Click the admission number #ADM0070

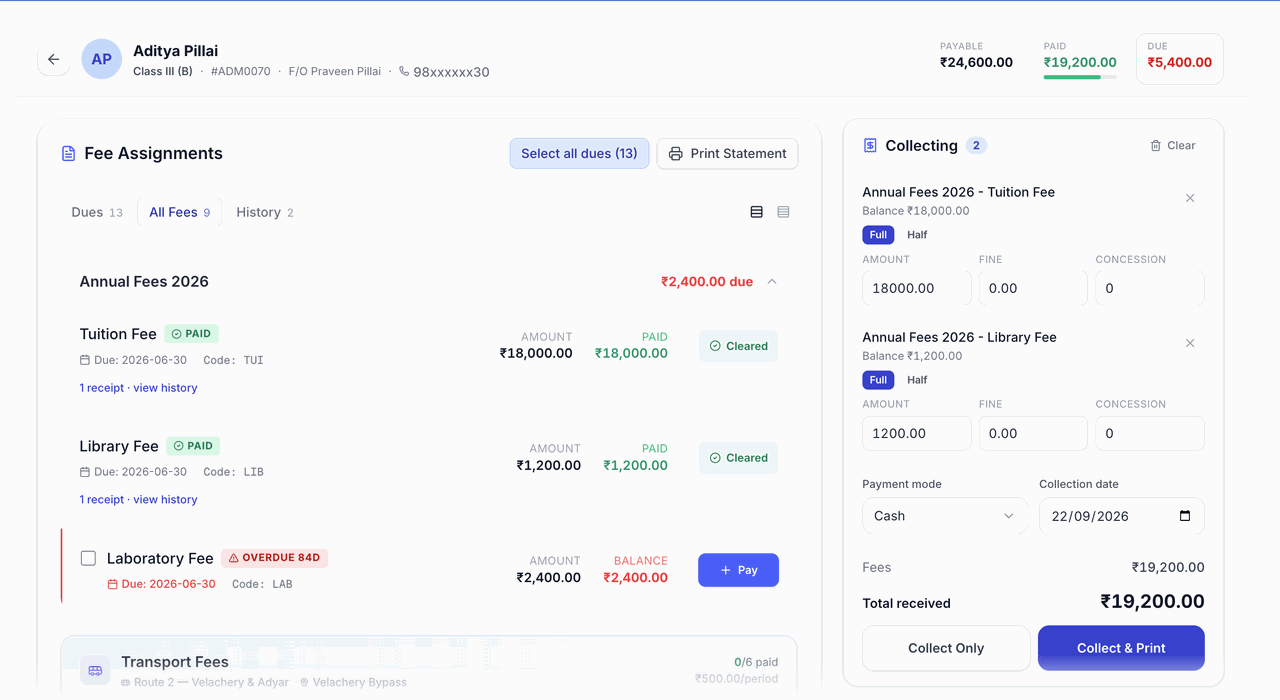[240, 72]
